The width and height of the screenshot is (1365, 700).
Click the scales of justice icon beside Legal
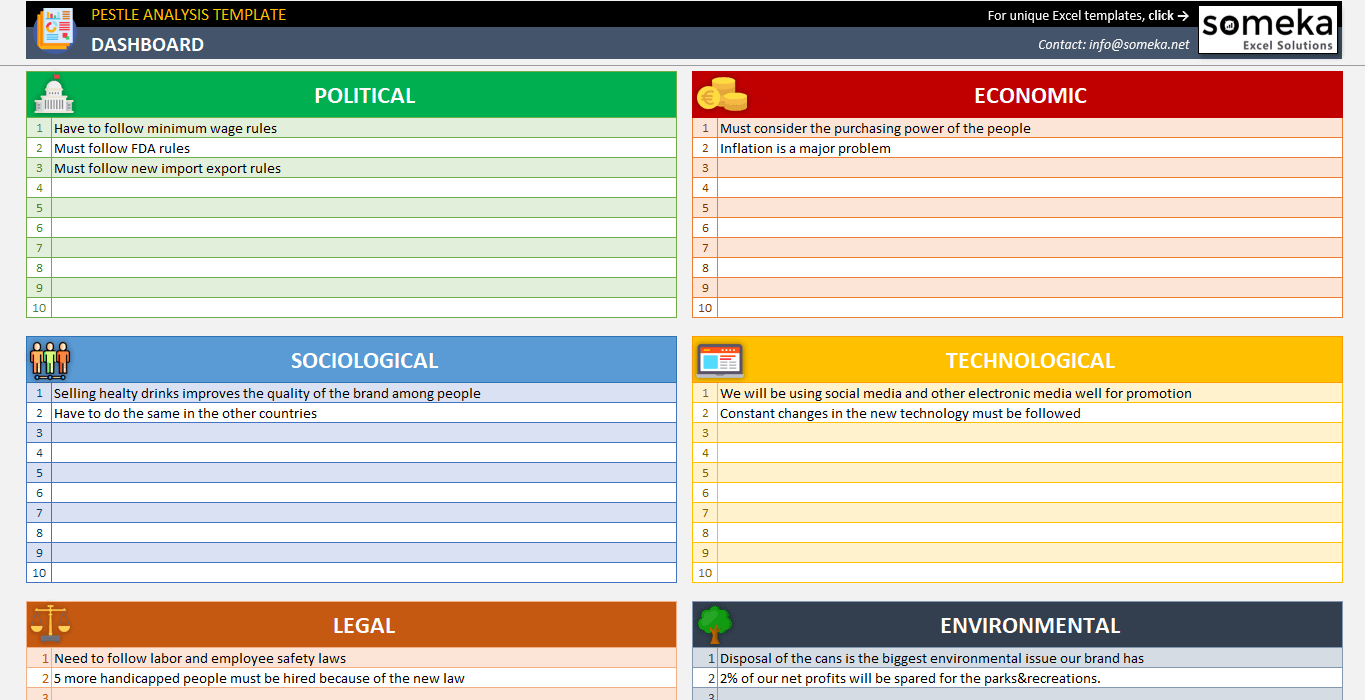(x=52, y=625)
